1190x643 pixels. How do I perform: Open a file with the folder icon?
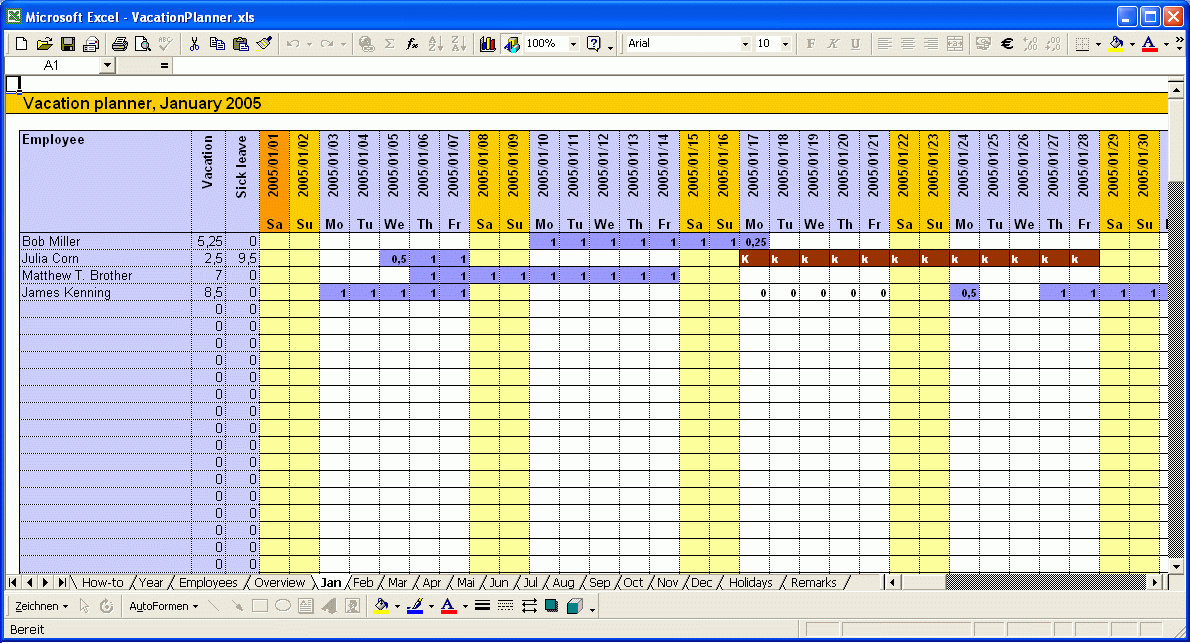point(45,44)
